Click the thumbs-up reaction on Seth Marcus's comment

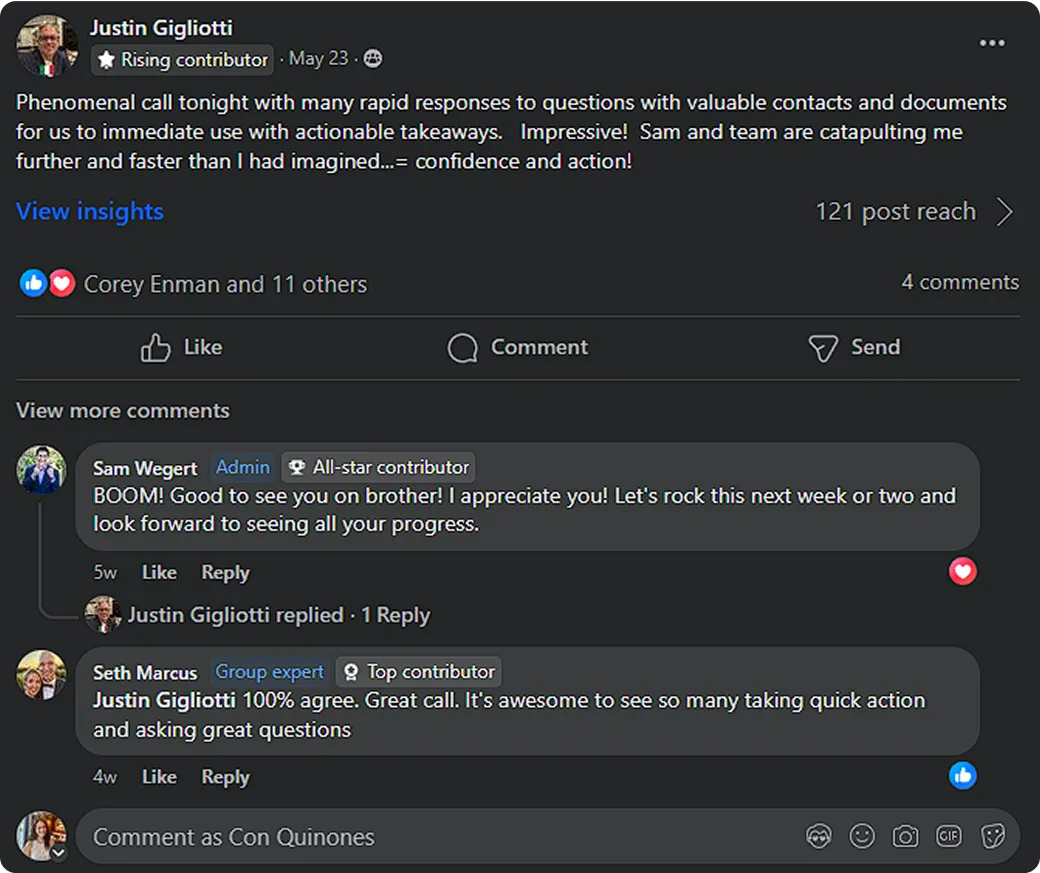point(962,775)
